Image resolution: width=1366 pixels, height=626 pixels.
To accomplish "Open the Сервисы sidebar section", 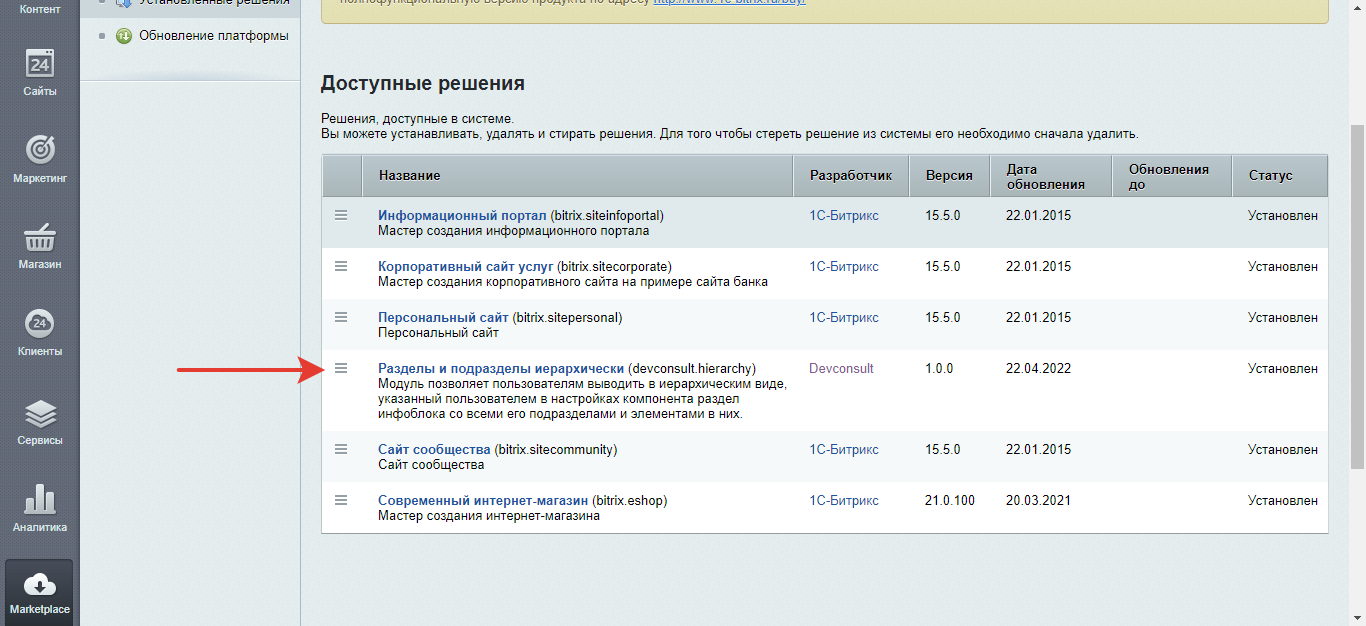I will pos(40,421).
